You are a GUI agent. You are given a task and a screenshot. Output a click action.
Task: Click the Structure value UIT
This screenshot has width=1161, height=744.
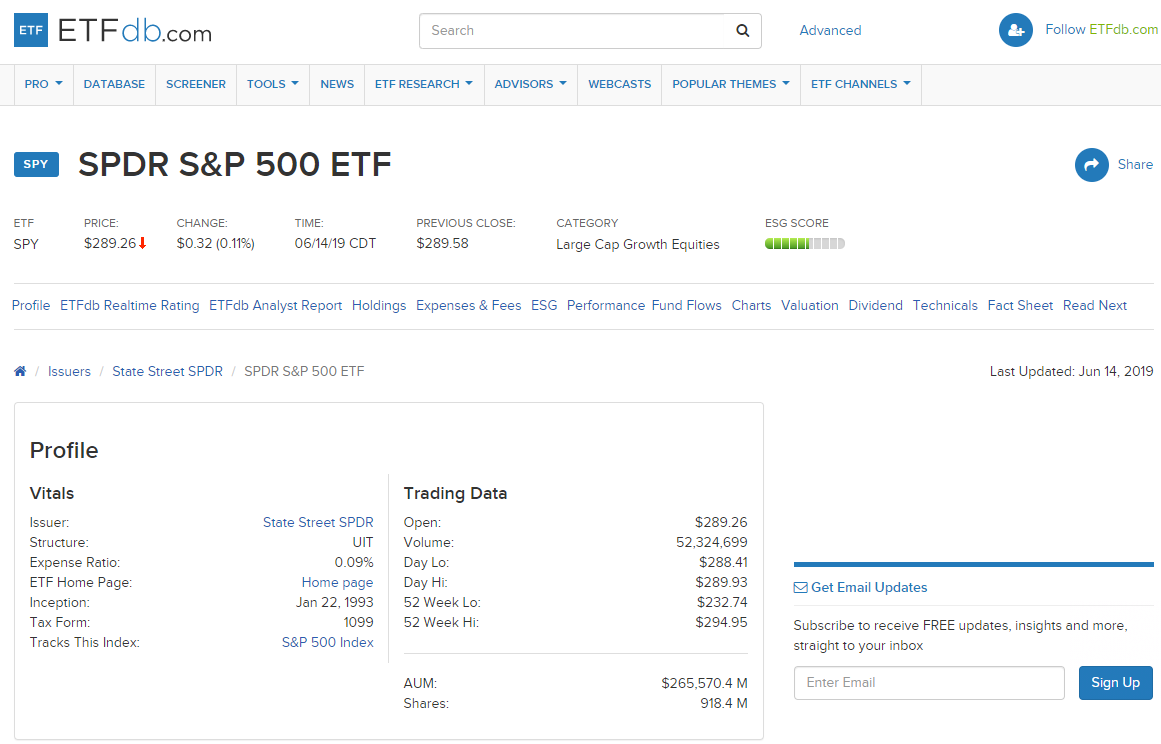coord(363,543)
